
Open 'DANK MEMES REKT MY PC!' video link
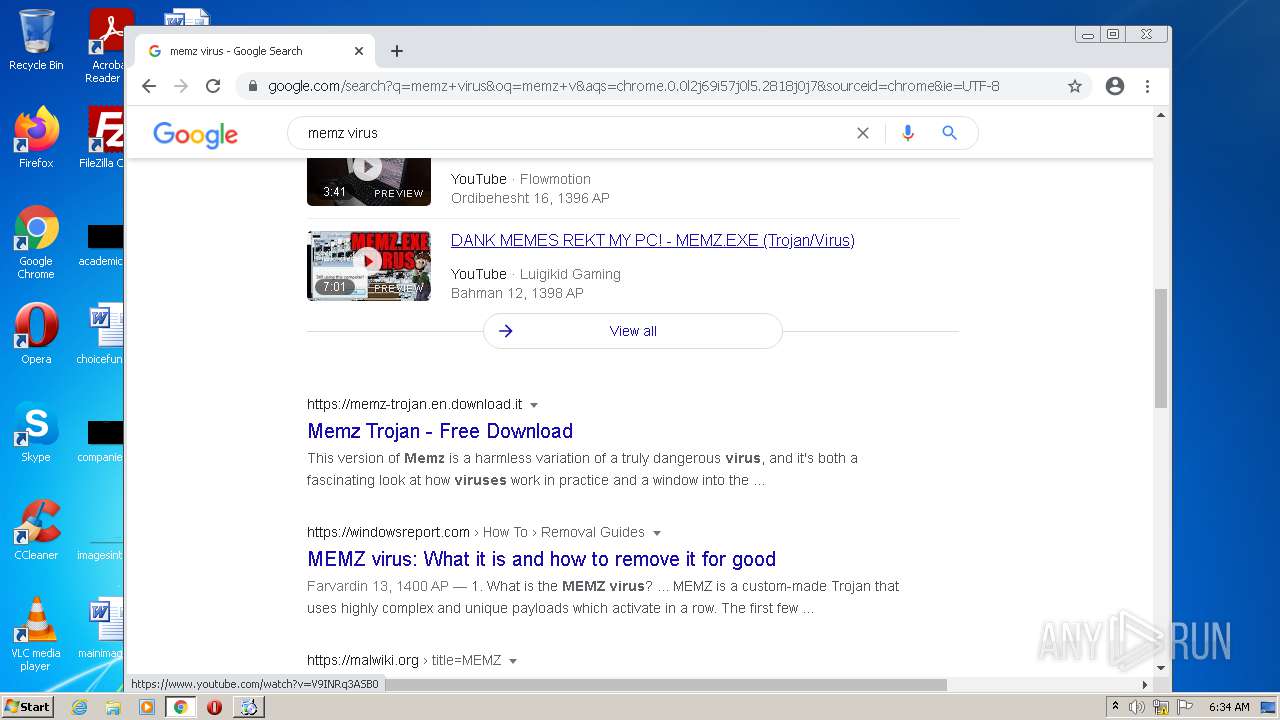click(653, 240)
